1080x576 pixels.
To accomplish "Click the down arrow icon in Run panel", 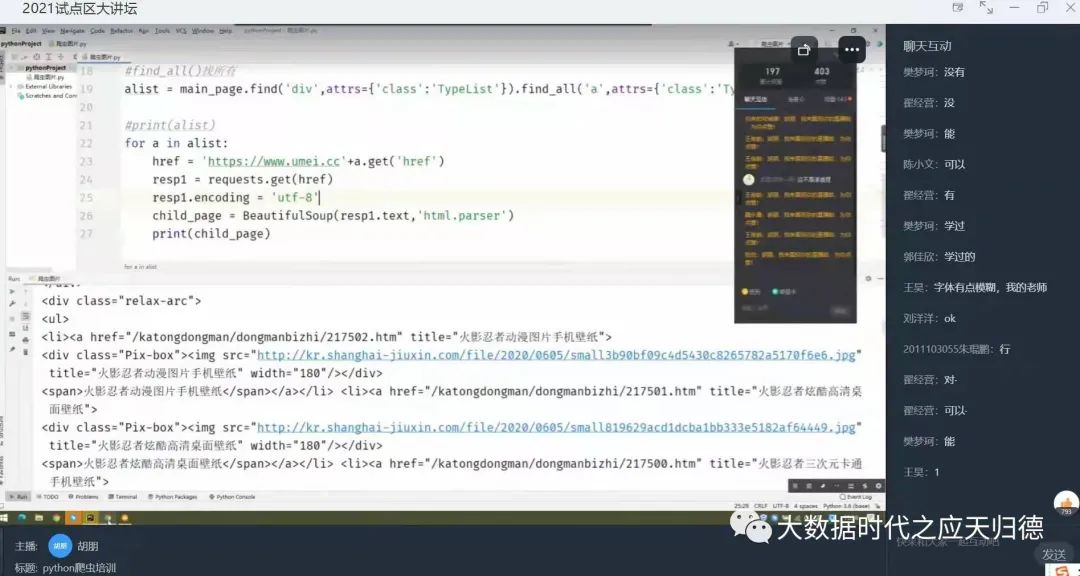I will coord(25,304).
